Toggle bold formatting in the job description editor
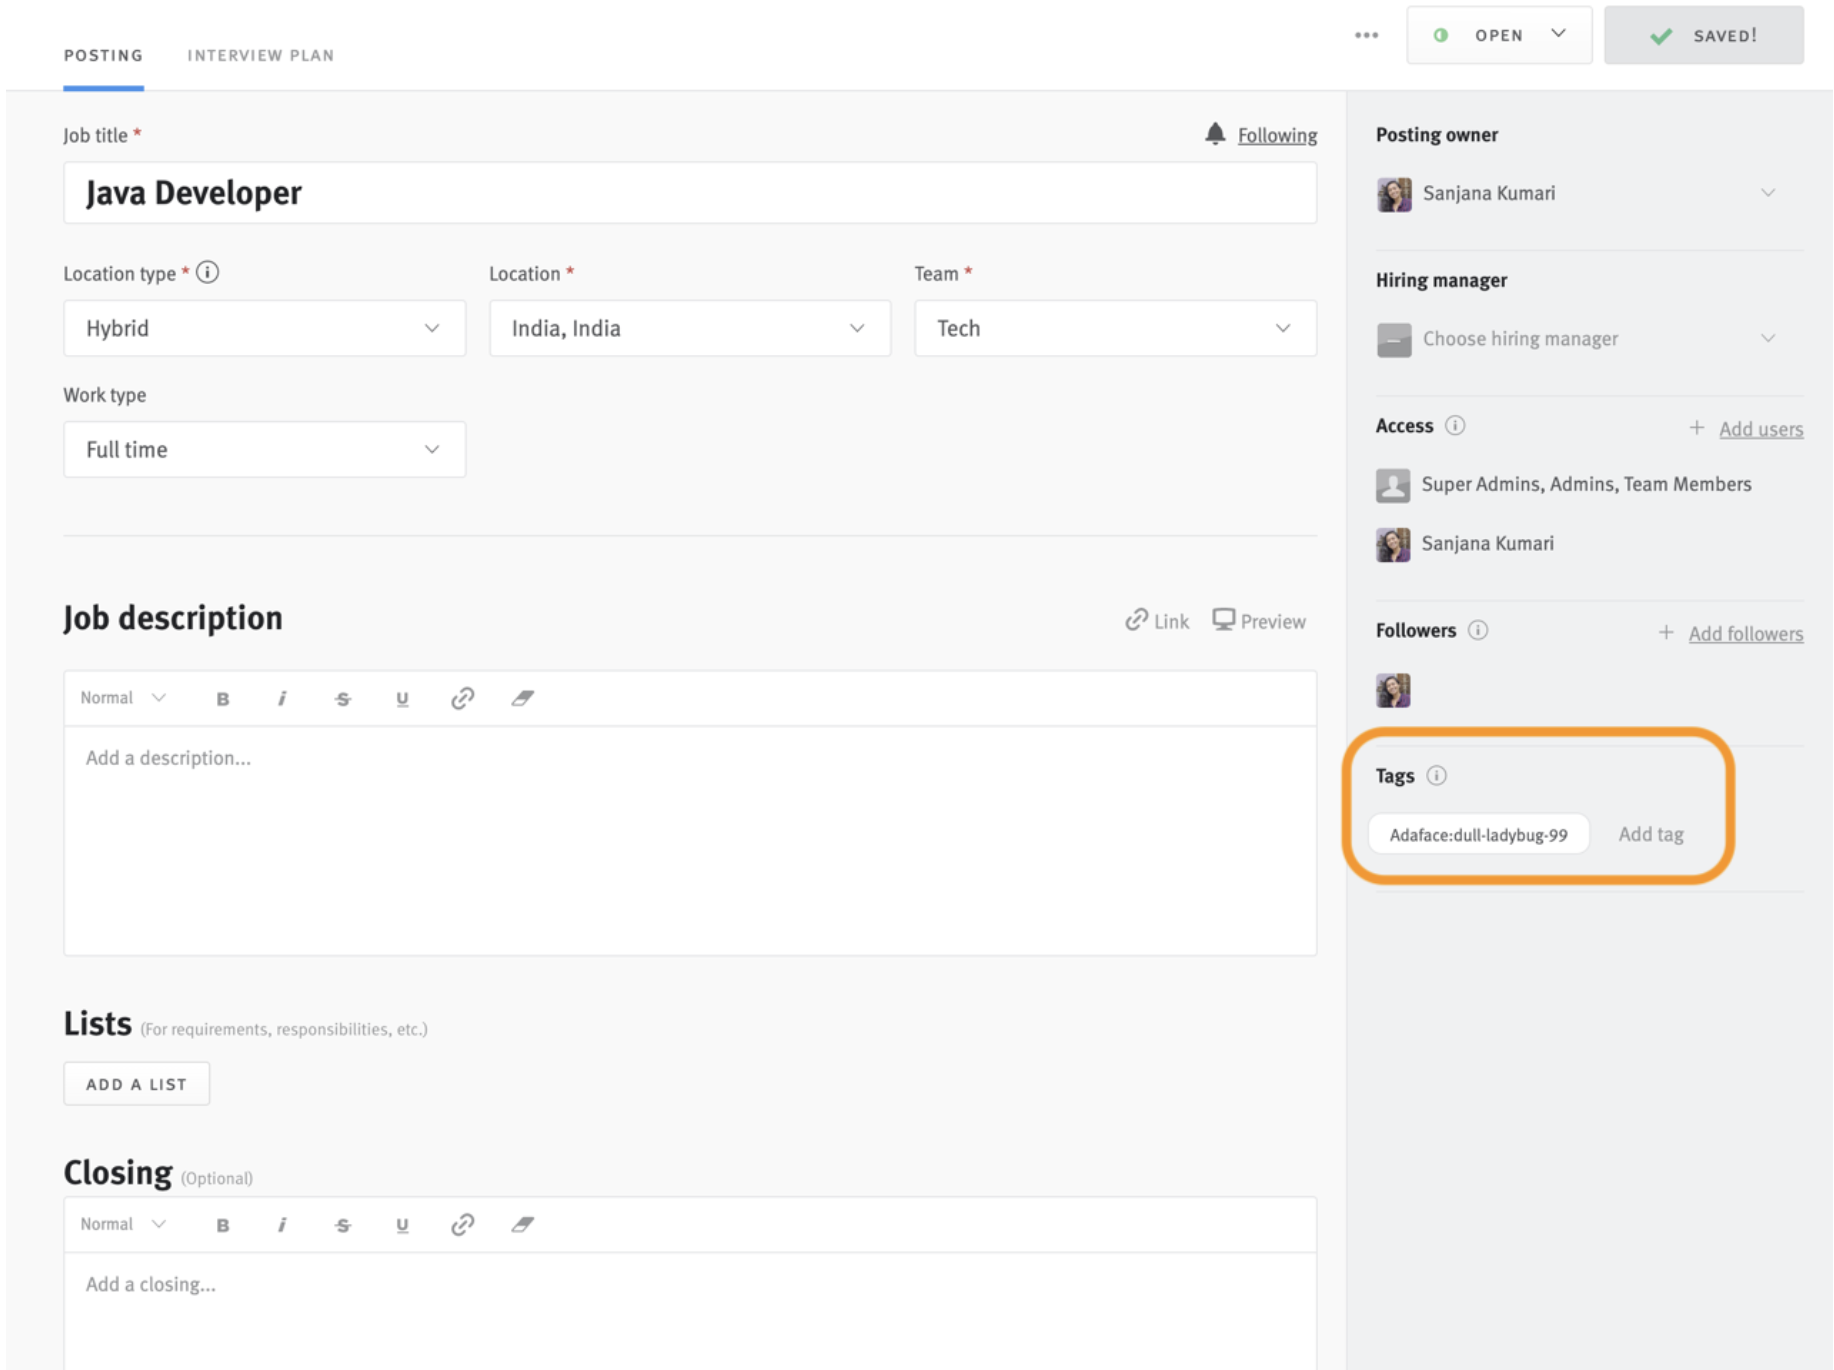1834x1370 pixels. click(223, 698)
